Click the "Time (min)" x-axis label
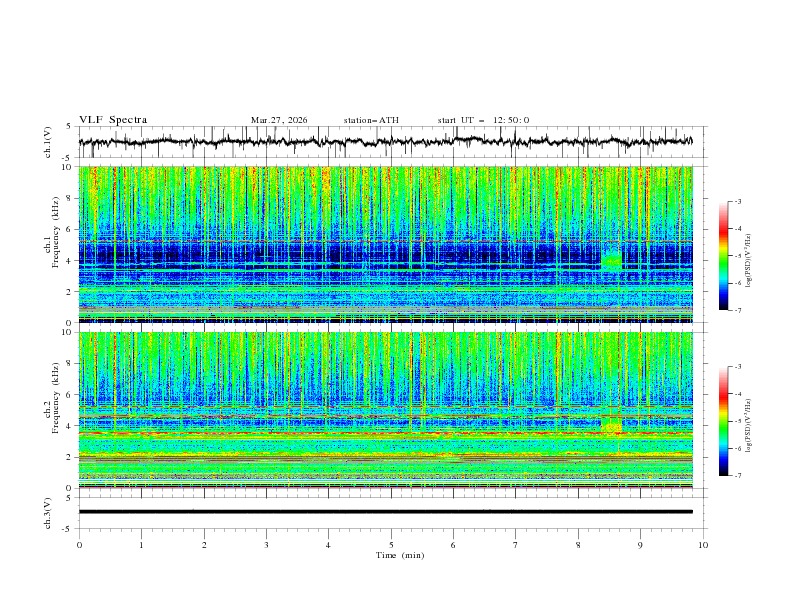This screenshot has height=612, width=792. [400, 555]
